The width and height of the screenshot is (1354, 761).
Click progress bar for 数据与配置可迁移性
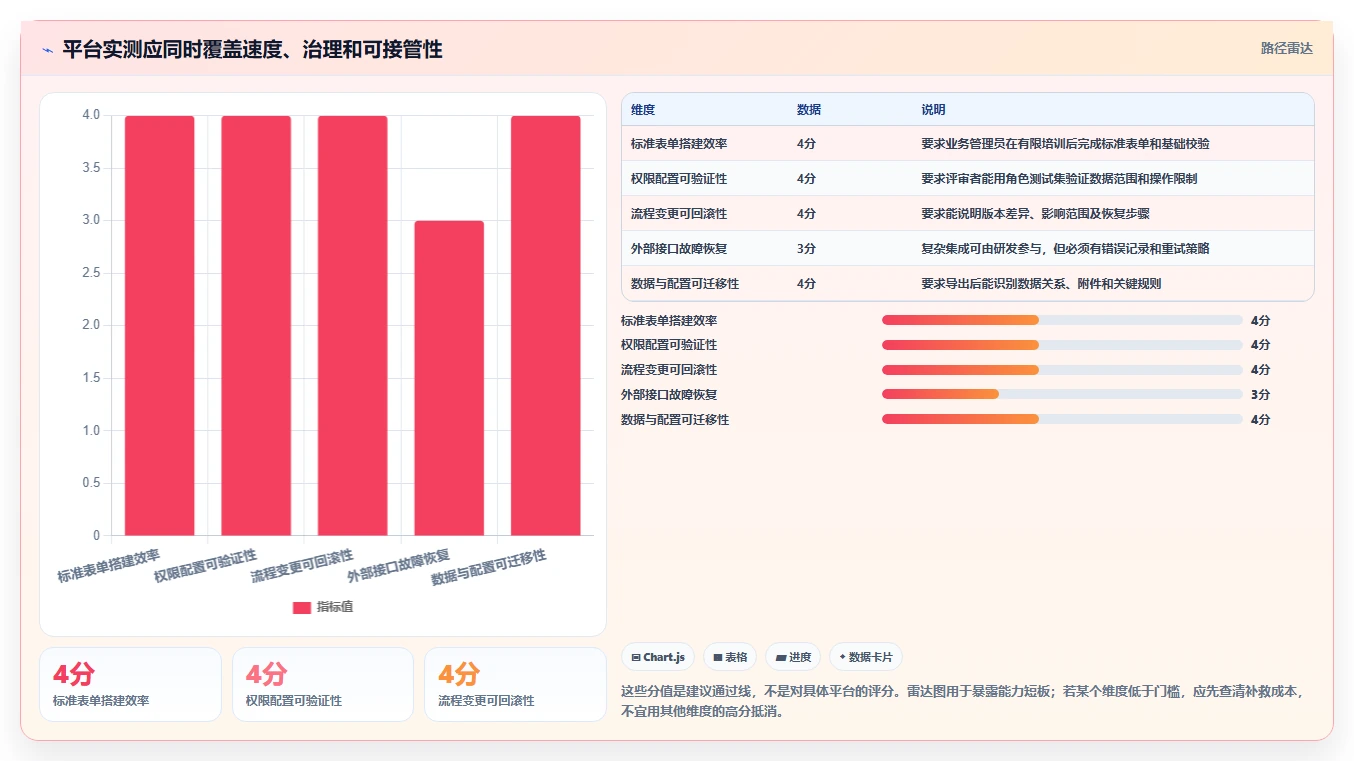tap(1062, 420)
